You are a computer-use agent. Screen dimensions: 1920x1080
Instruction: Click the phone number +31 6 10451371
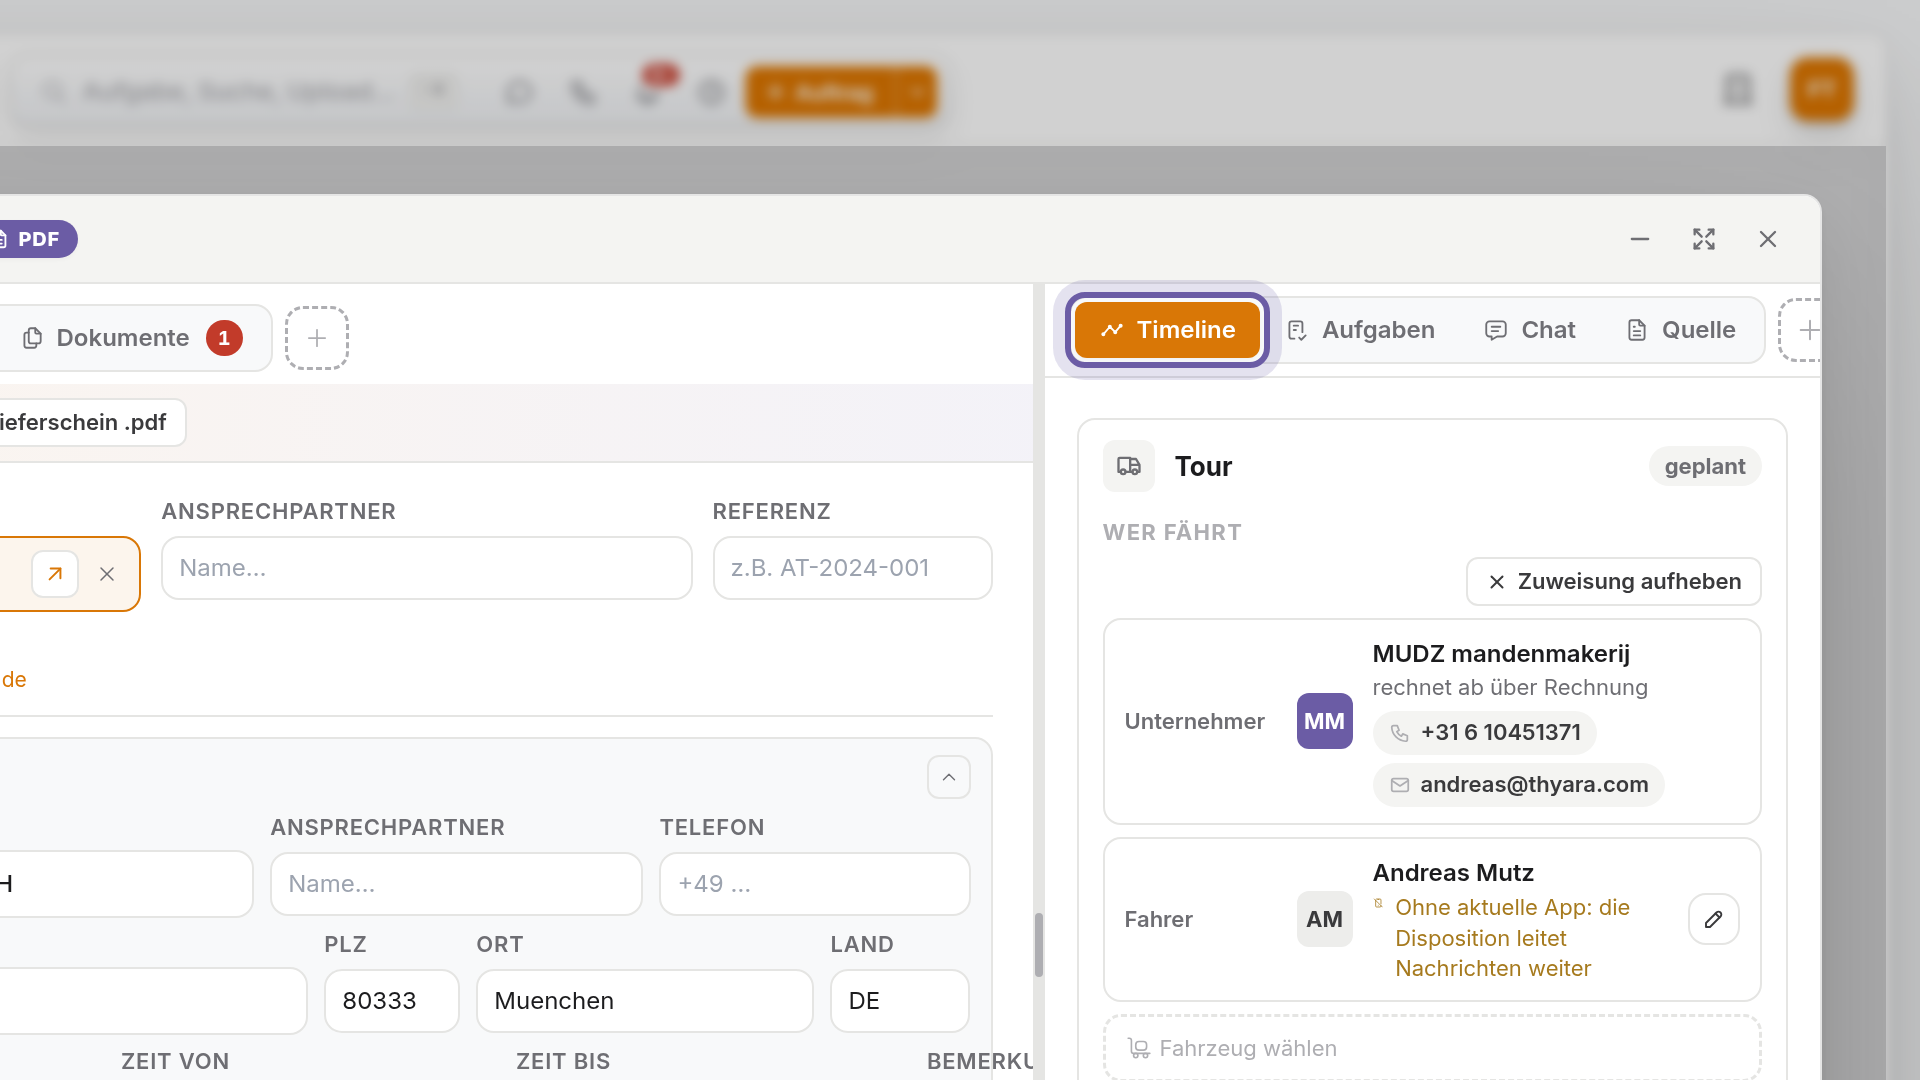1485,732
